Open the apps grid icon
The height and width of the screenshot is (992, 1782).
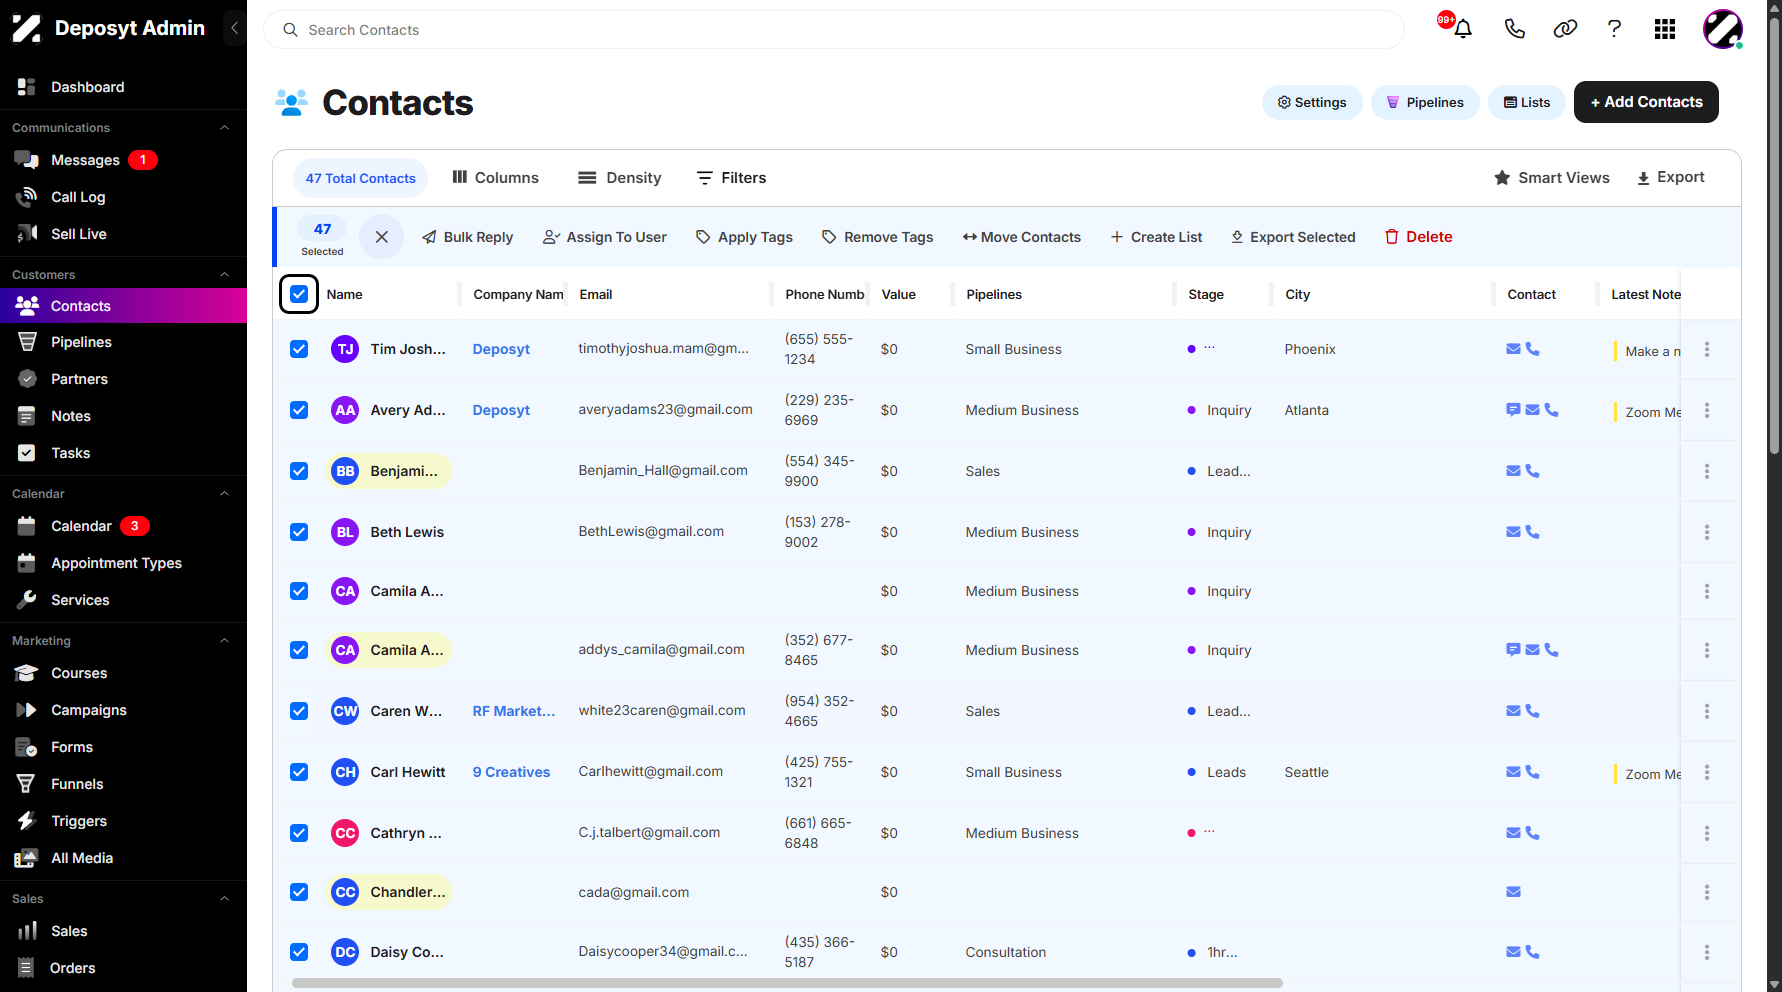point(1665,29)
